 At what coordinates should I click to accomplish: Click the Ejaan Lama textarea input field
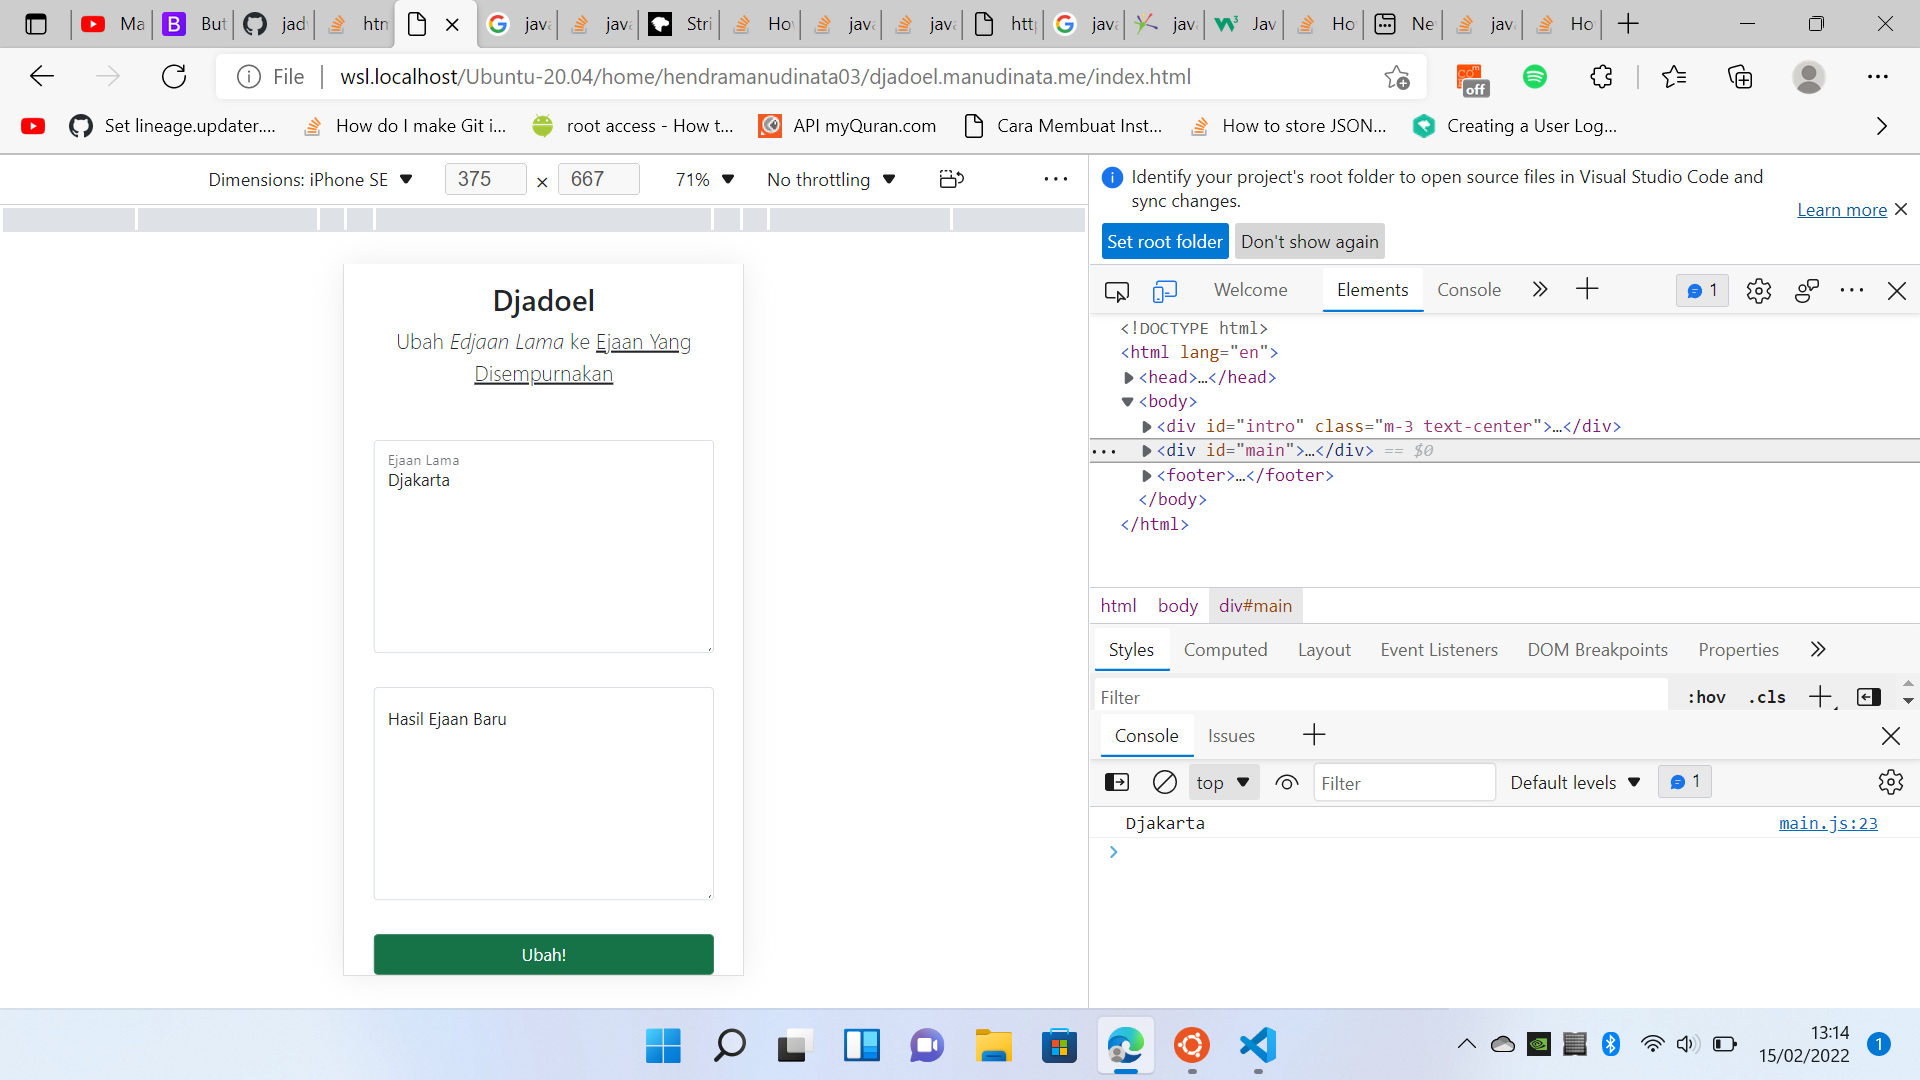[x=543, y=545]
